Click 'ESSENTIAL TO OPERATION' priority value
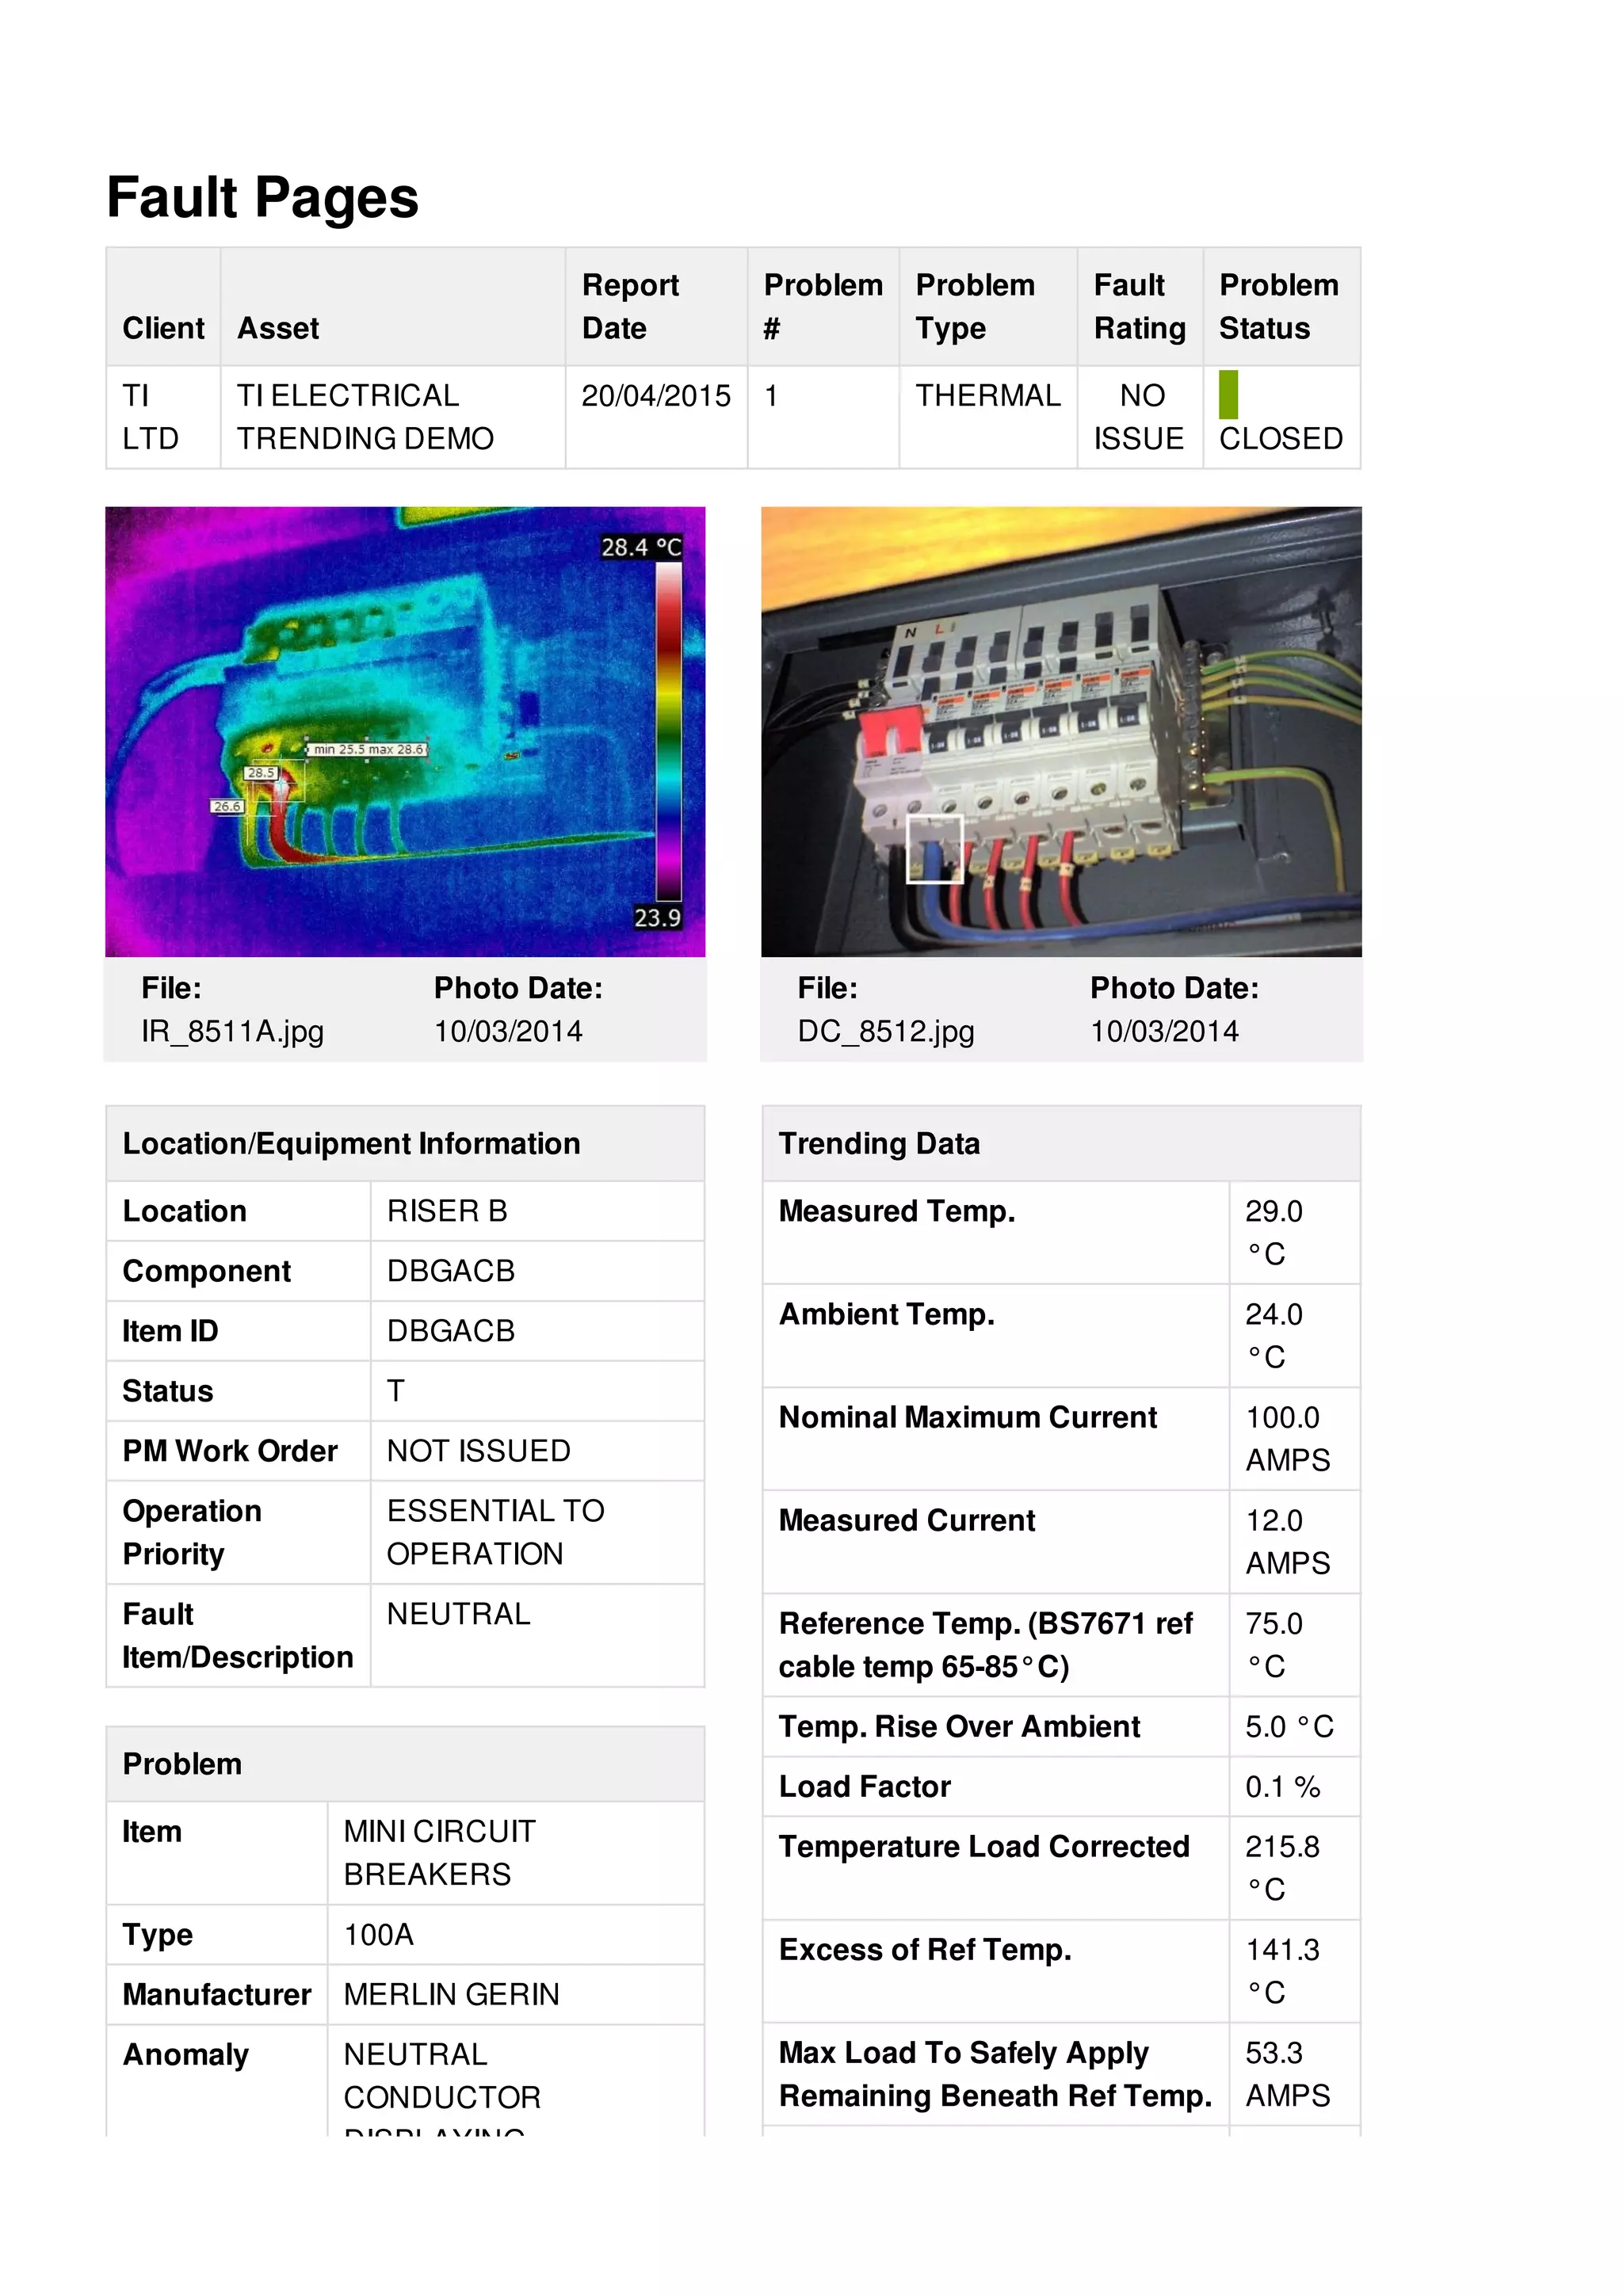 [496, 1532]
